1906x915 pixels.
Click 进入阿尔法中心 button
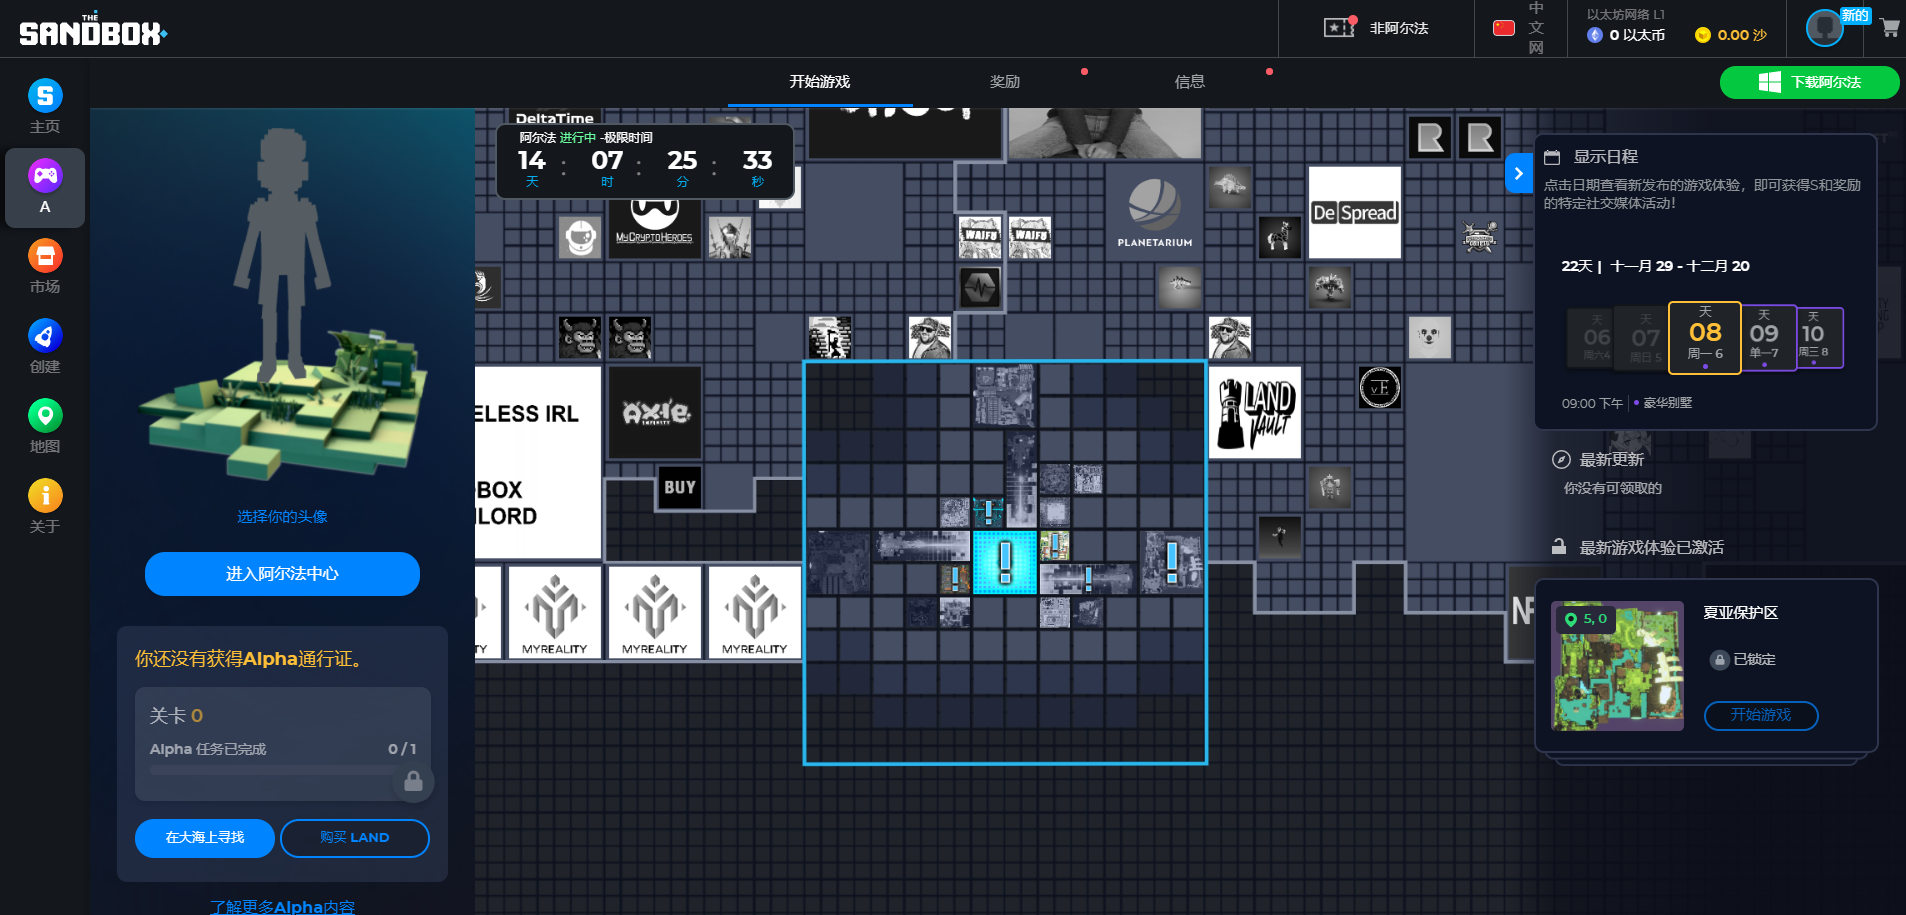click(x=282, y=574)
